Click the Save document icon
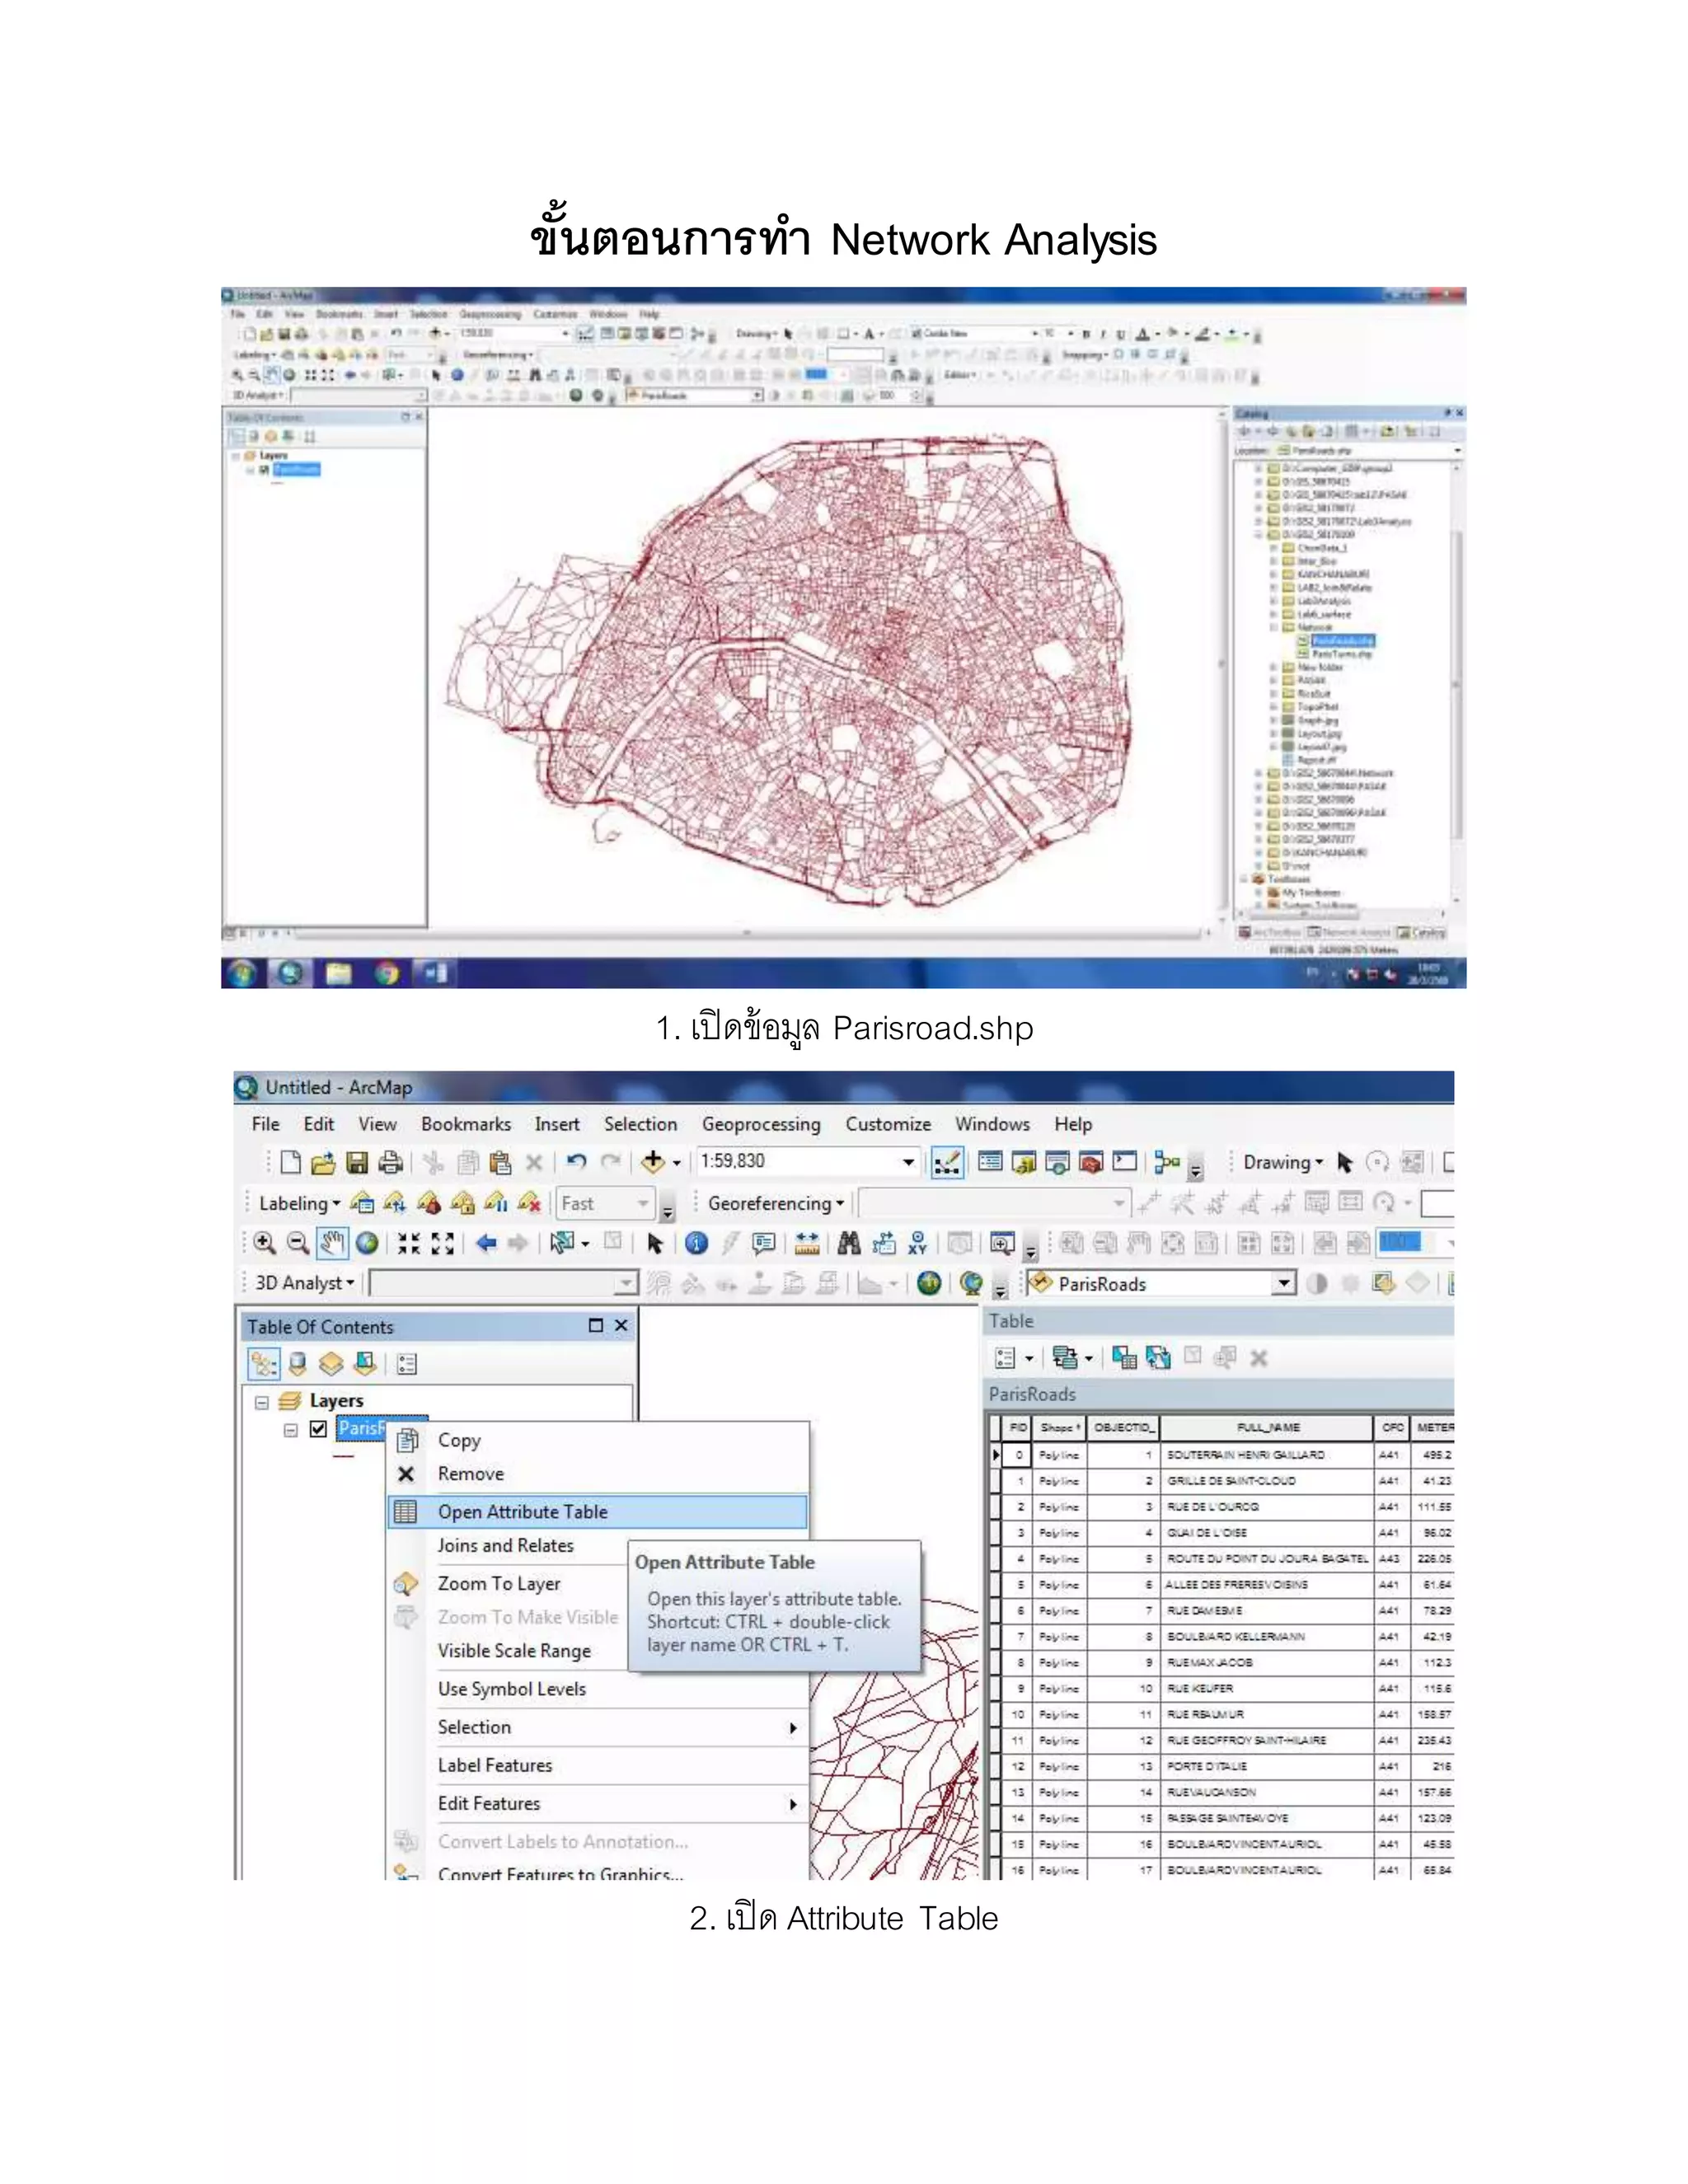 point(357,1162)
